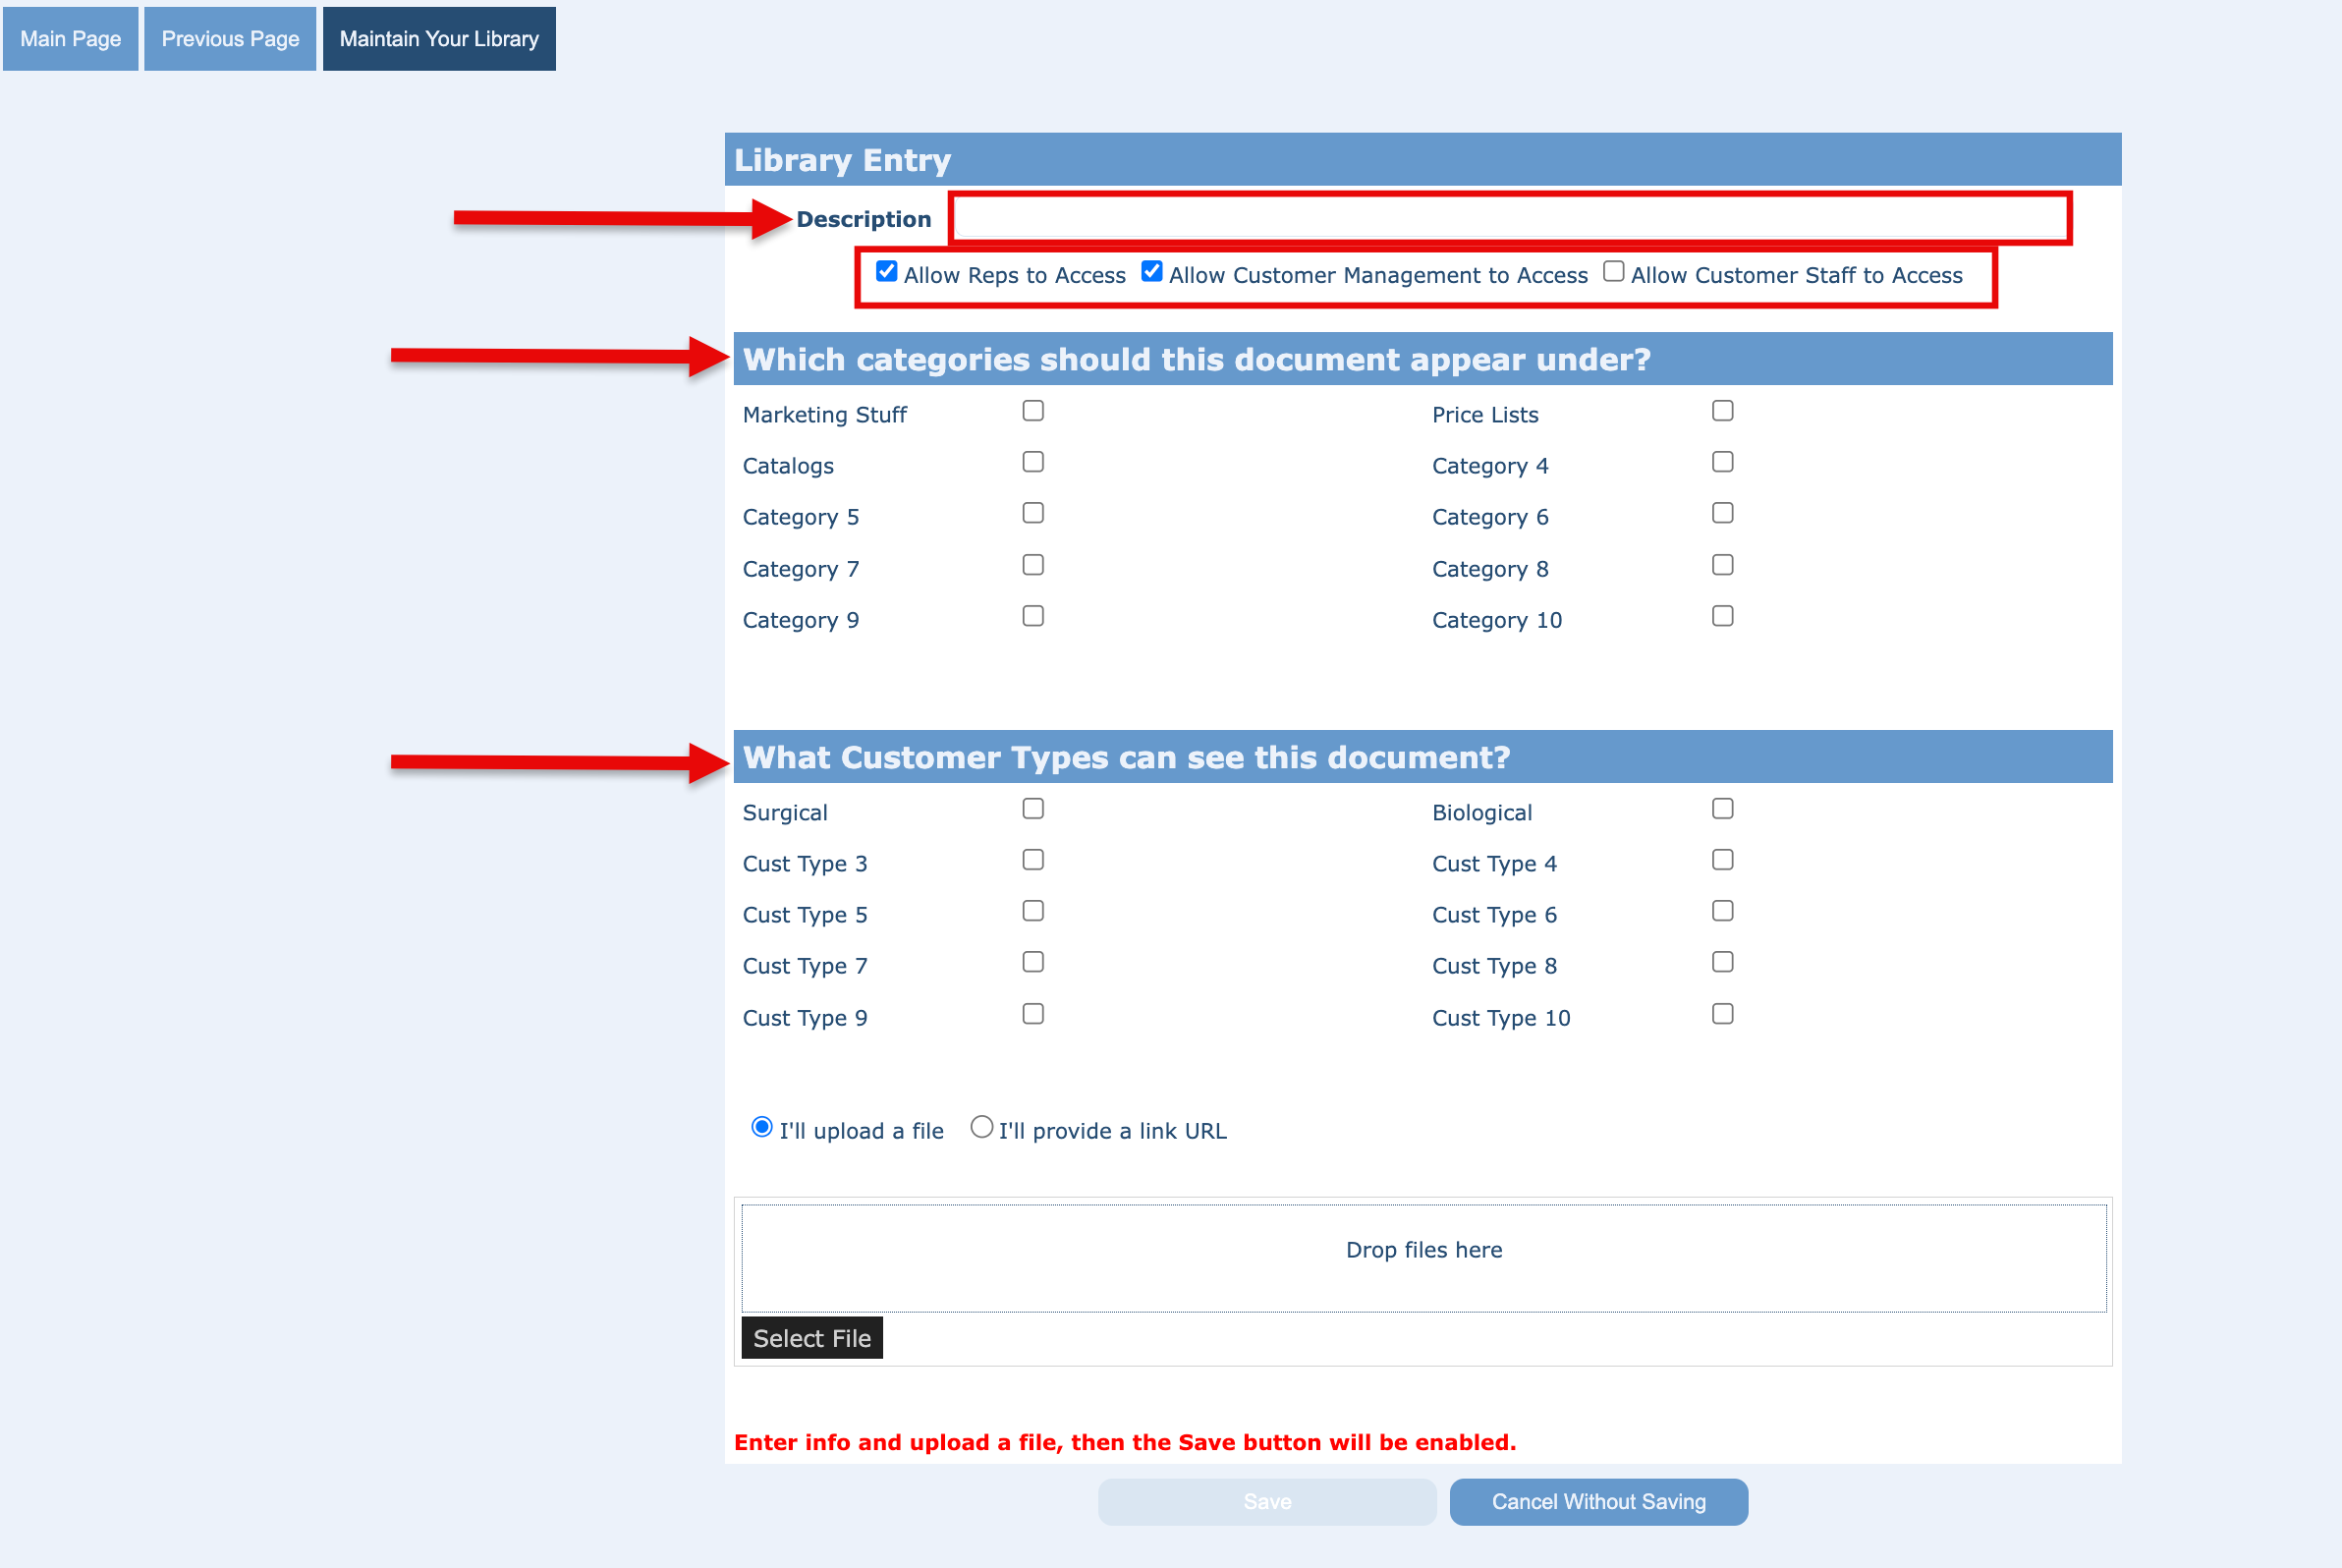The height and width of the screenshot is (1568, 2342).
Task: Click the Save button
Action: pos(1266,1502)
